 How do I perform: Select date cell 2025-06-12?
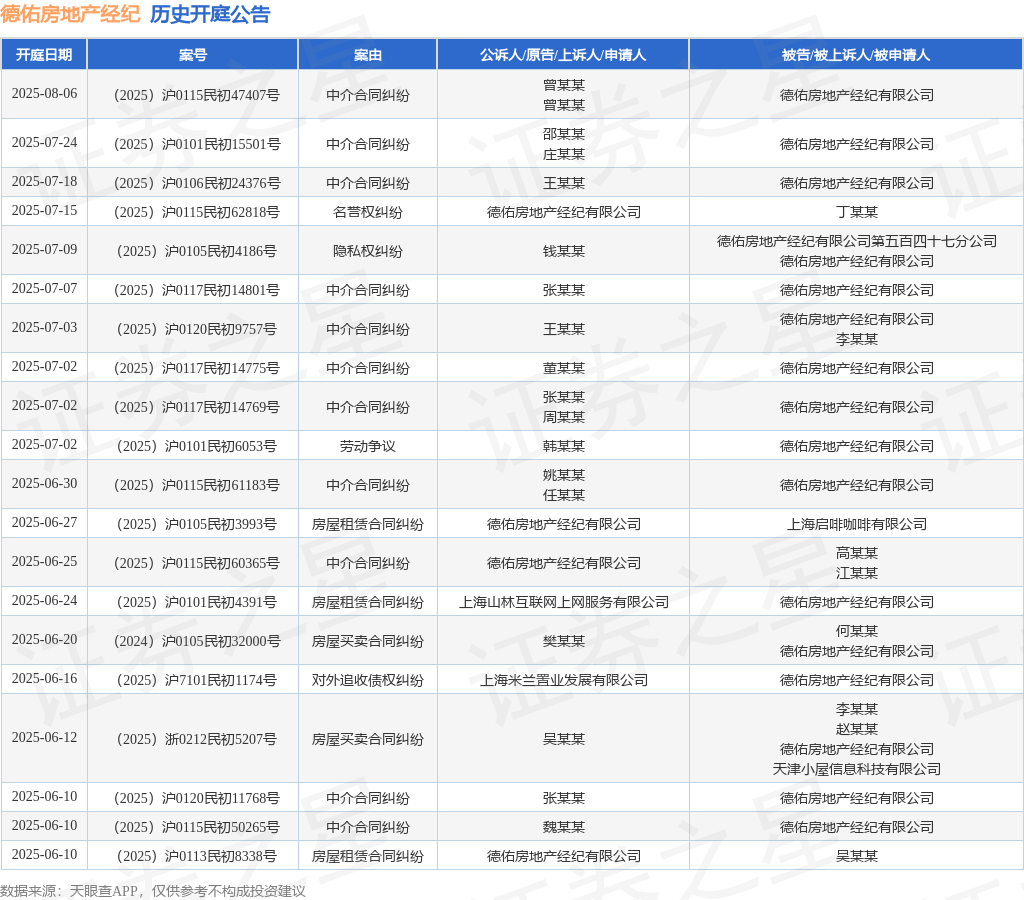tap(44, 737)
